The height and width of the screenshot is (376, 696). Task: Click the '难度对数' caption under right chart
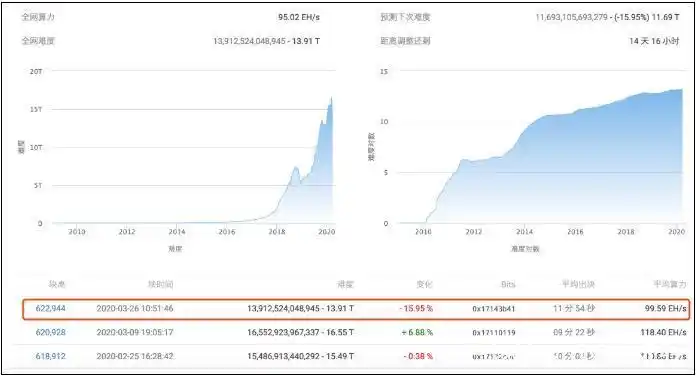pyautogui.click(x=525, y=249)
